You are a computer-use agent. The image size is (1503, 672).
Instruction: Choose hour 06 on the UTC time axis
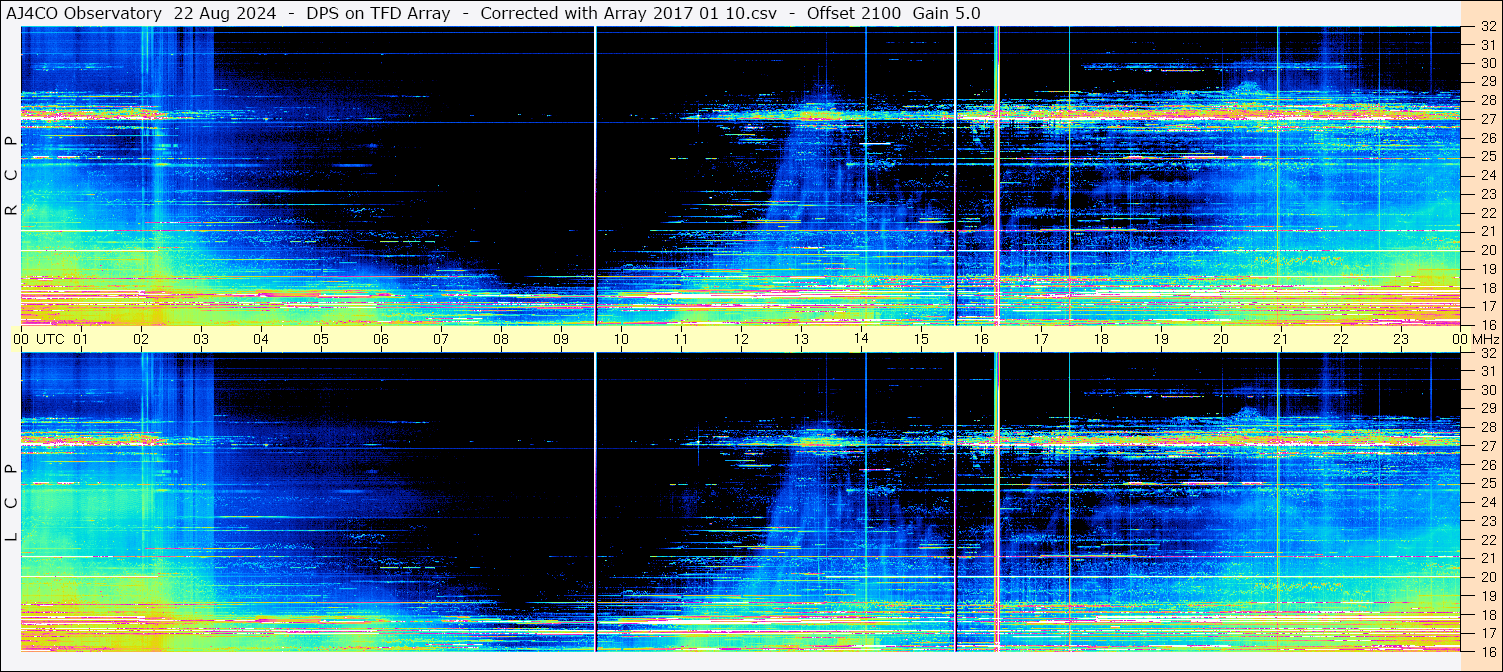point(381,339)
